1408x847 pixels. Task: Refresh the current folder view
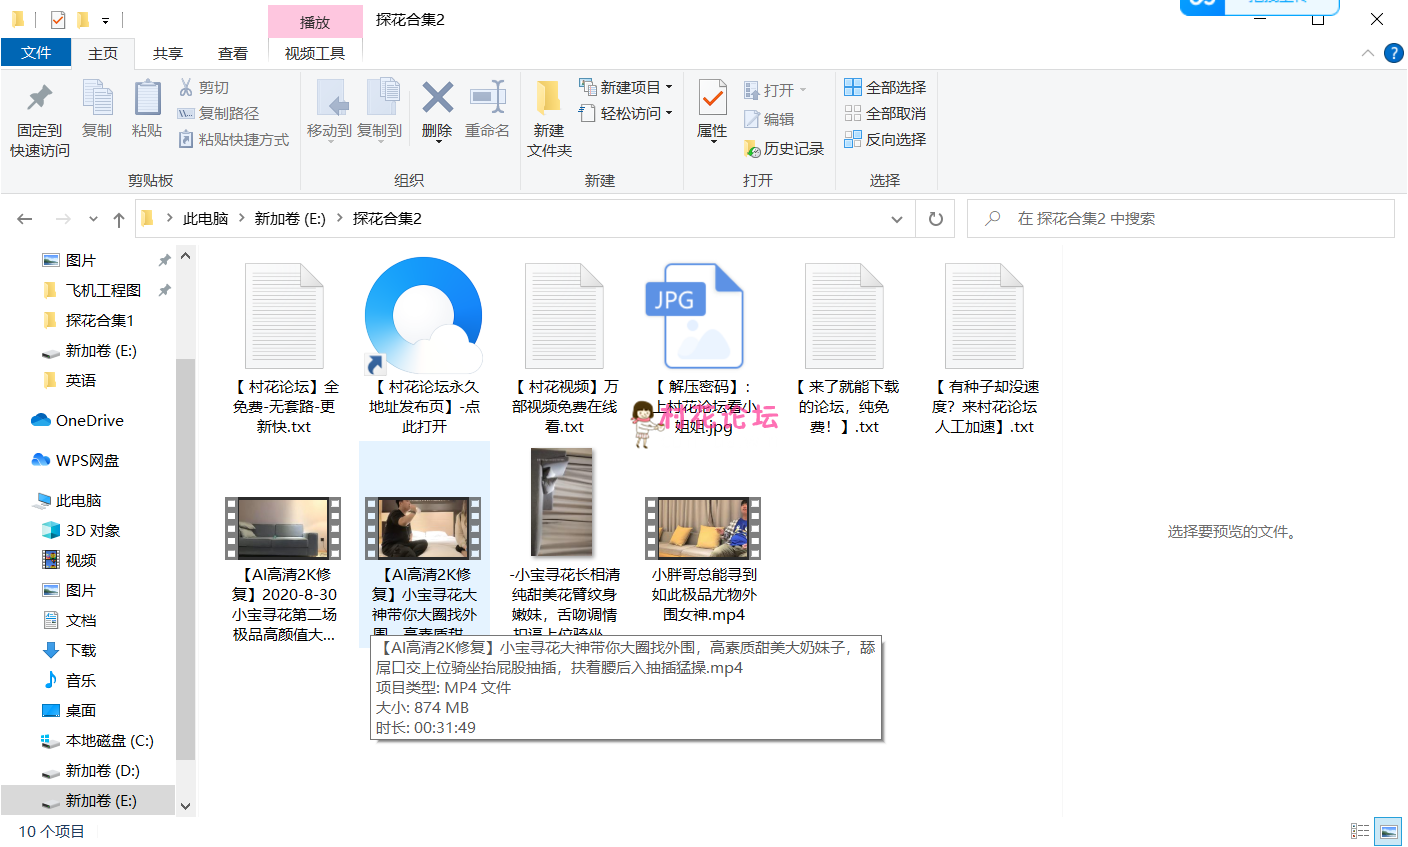[936, 219]
